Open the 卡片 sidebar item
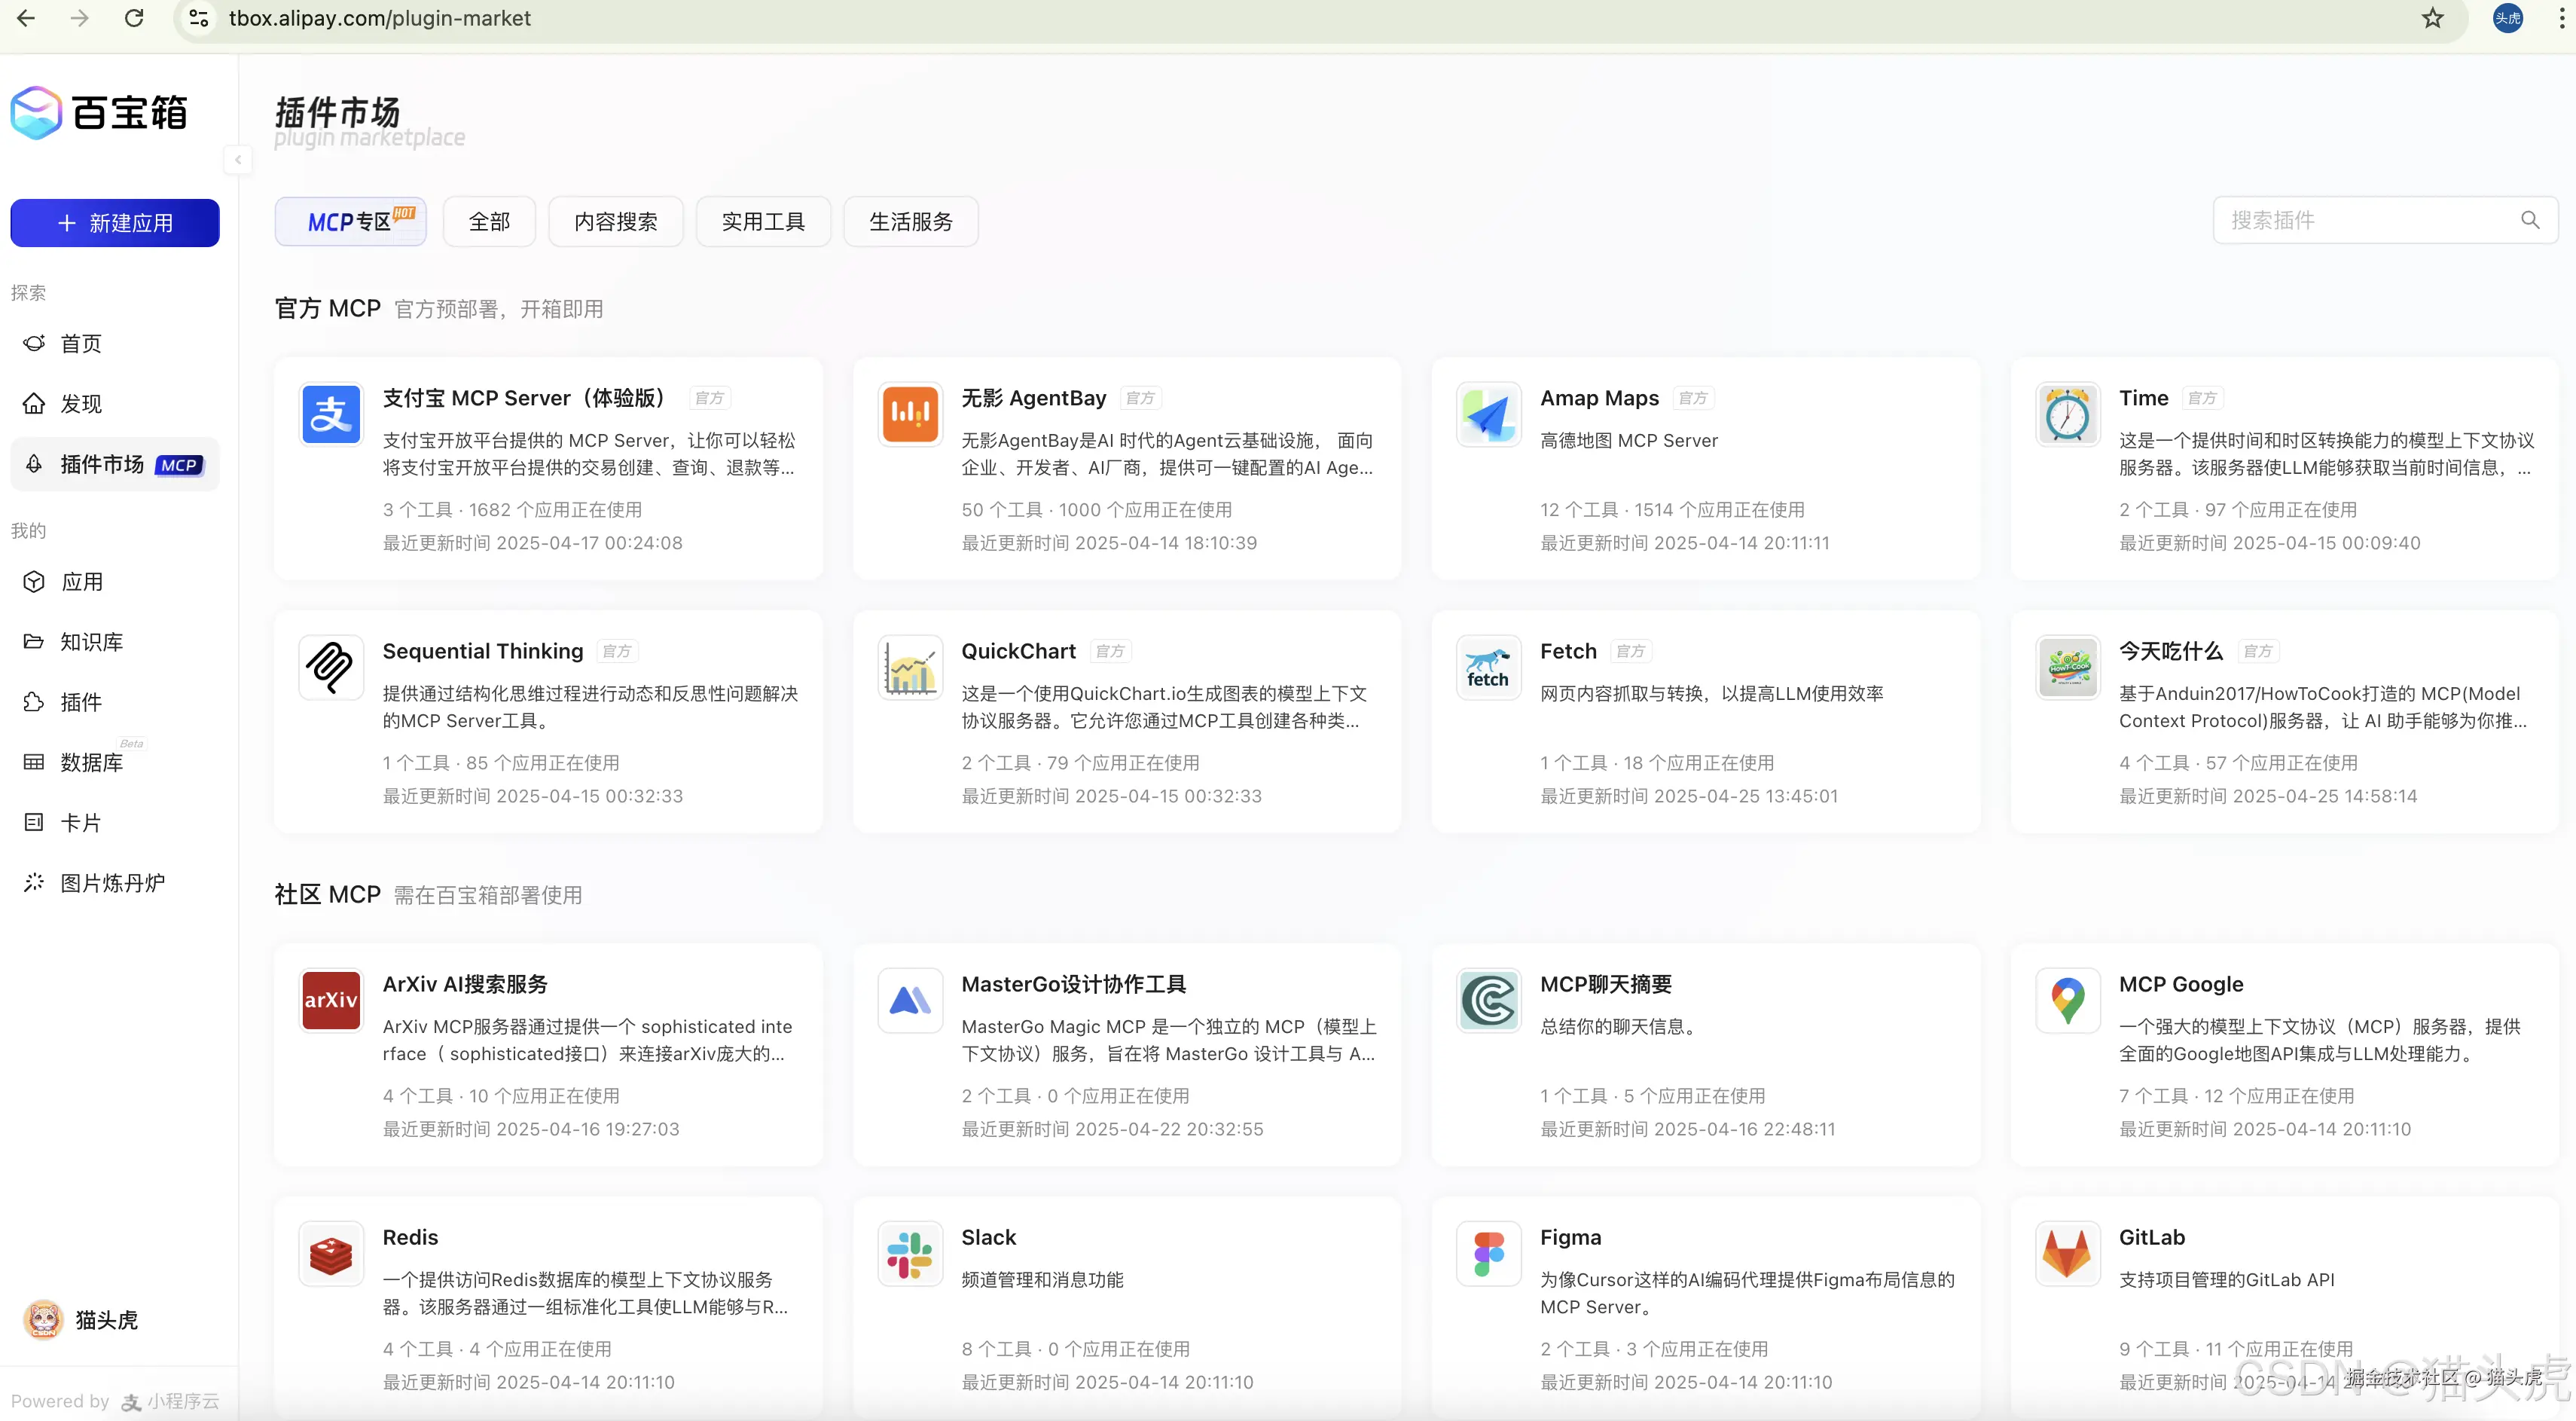The image size is (2576, 1421). (x=82, y=822)
